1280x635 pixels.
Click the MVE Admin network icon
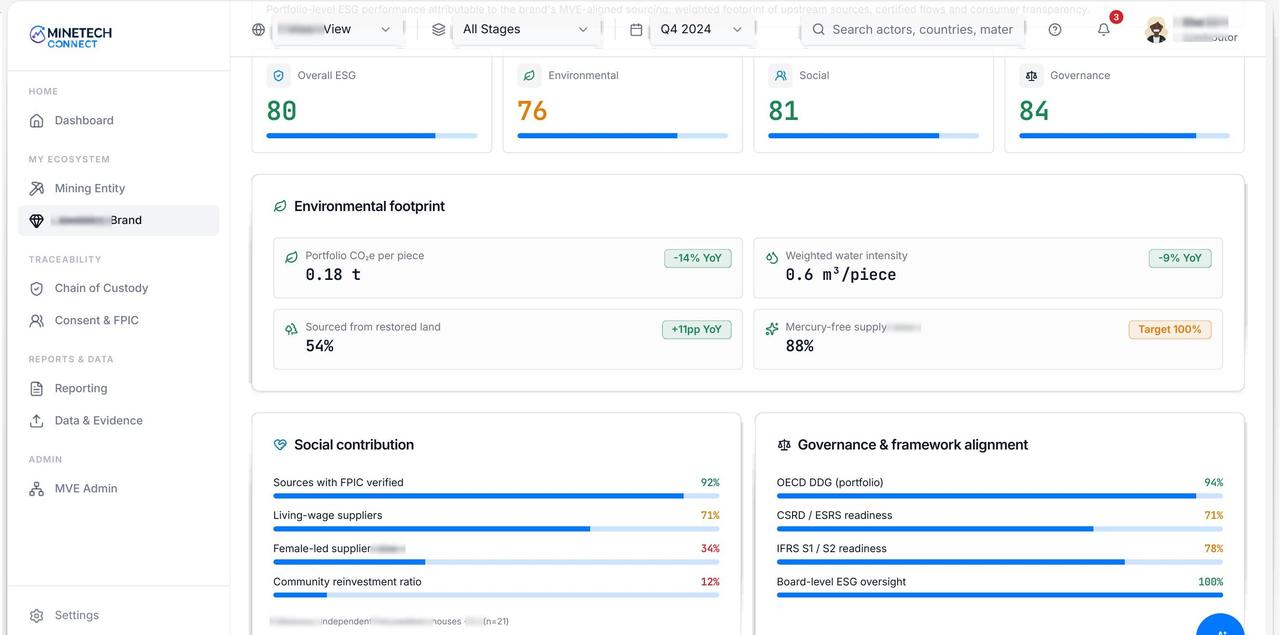point(37,488)
